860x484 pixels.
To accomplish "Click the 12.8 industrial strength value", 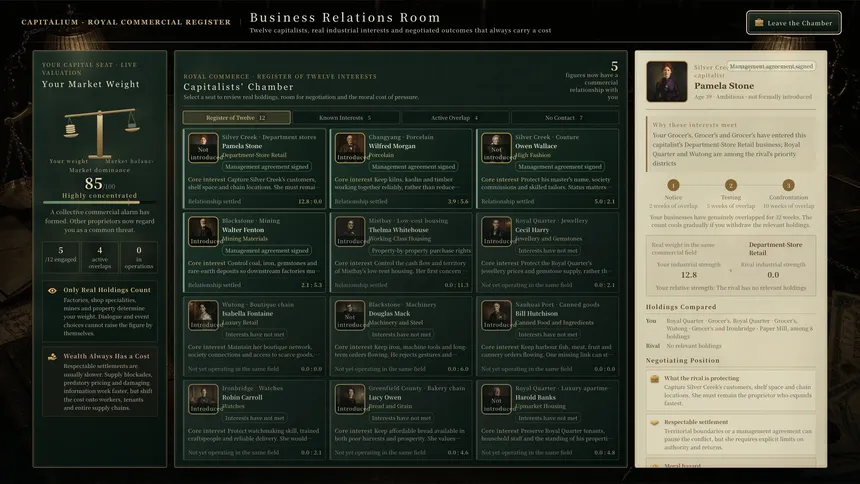I will pos(688,275).
